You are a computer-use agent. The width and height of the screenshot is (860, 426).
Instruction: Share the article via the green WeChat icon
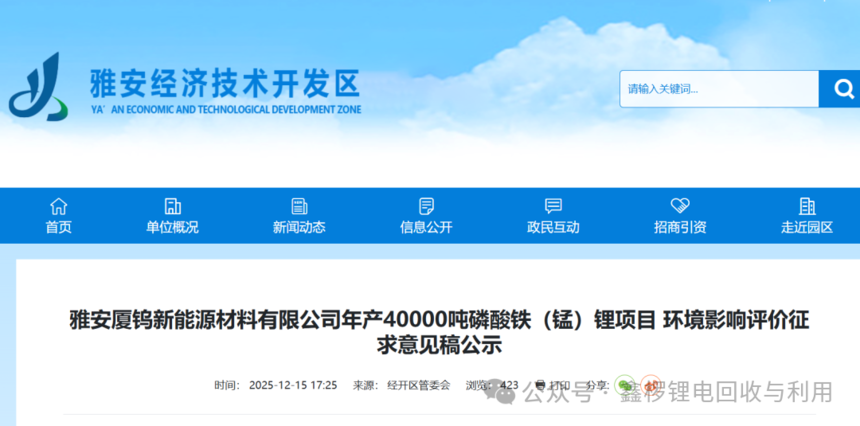coord(625,385)
